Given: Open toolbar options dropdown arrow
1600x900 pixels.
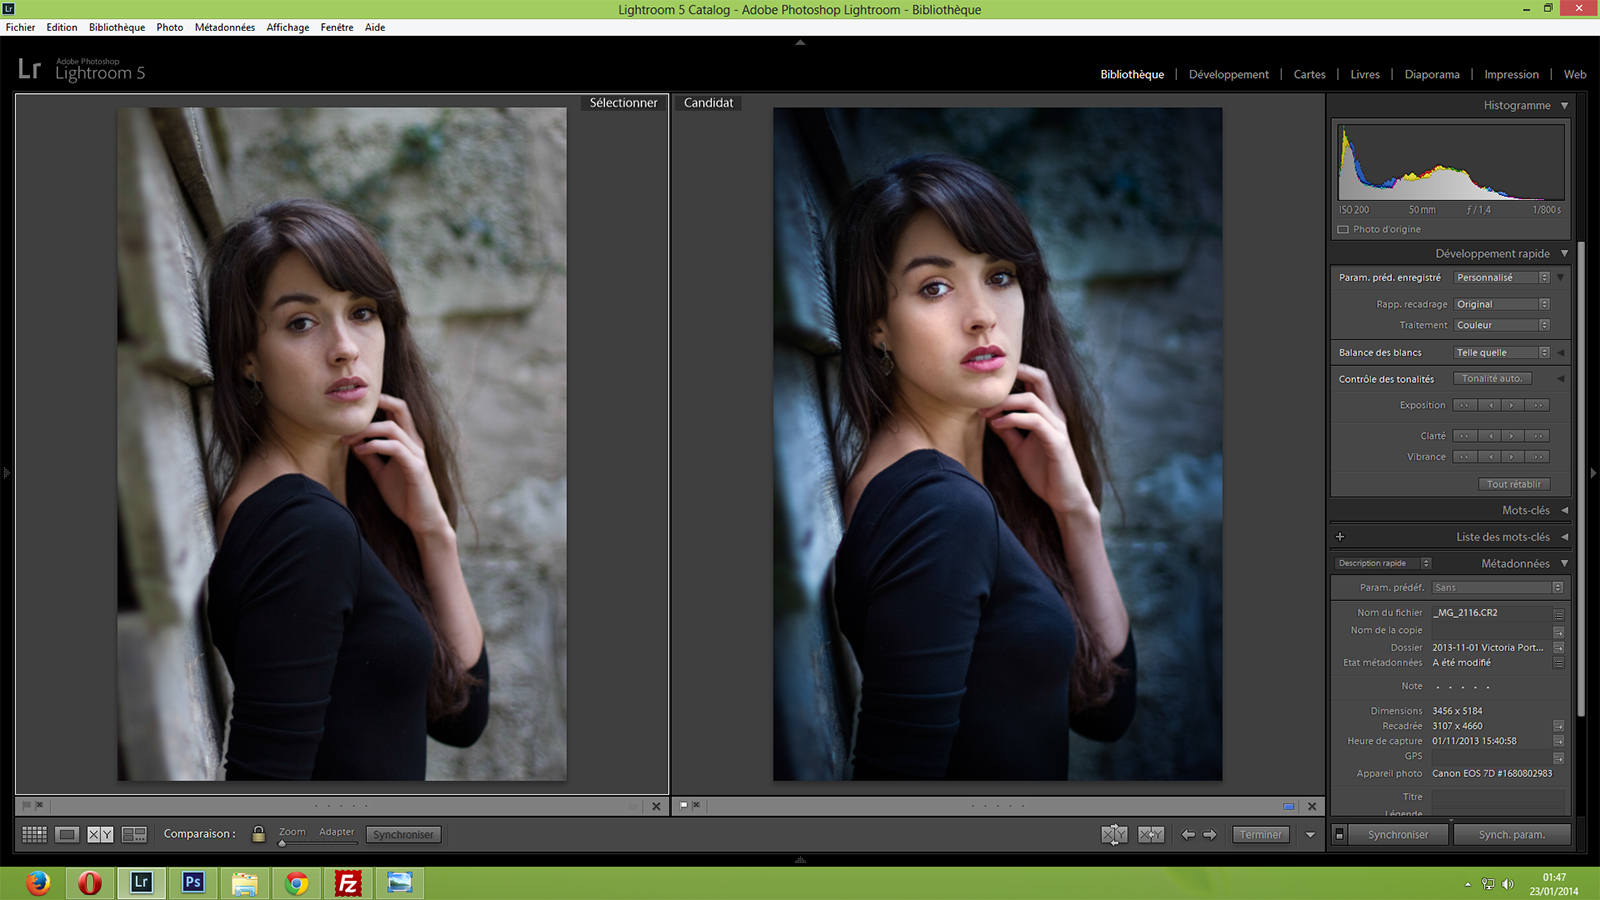Looking at the screenshot, I should point(1310,834).
